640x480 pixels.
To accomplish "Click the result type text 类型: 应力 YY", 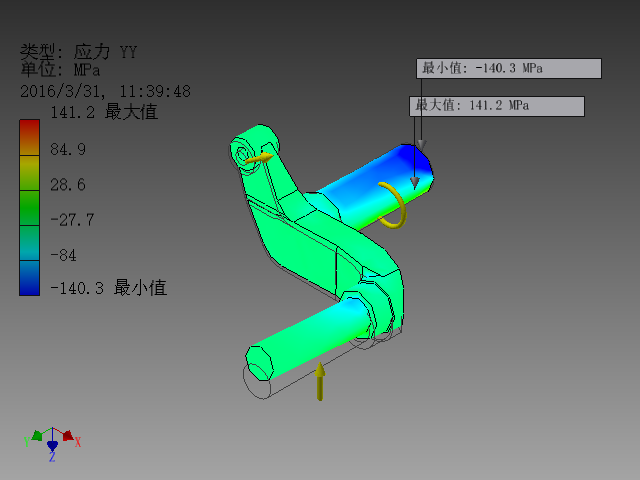I will pos(78,52).
